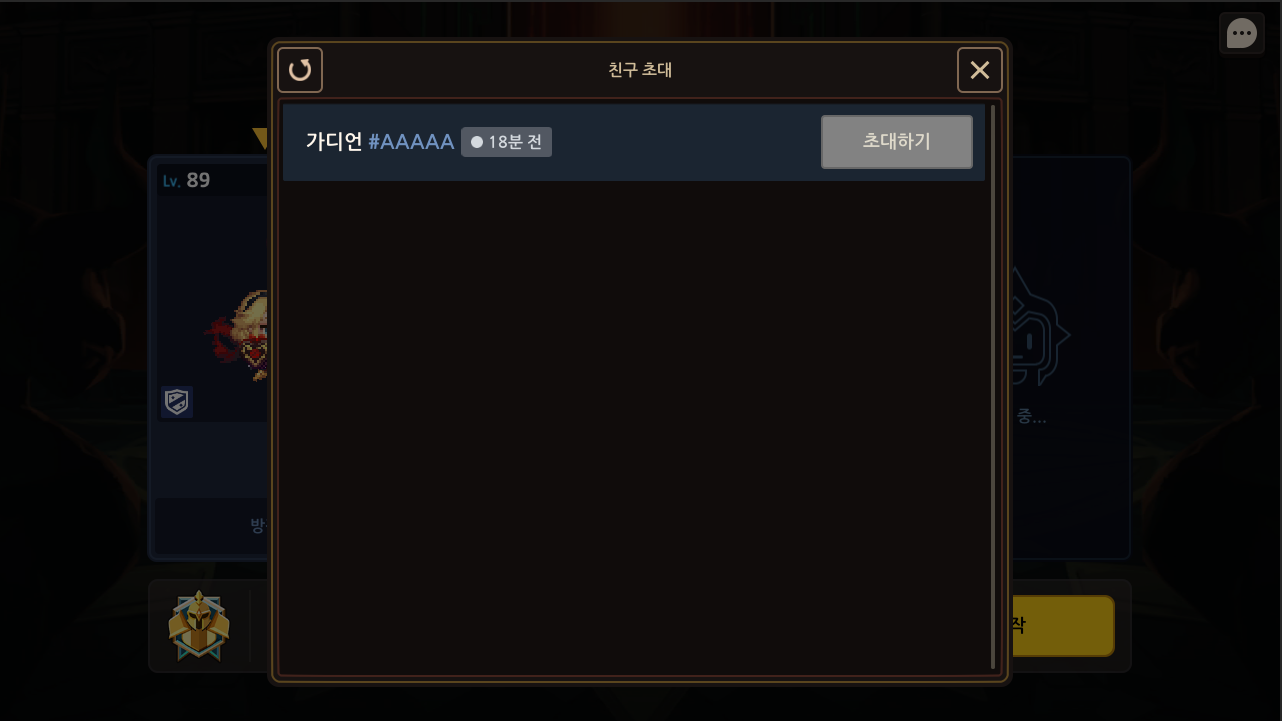Click the empty area of the friend list
The height and width of the screenshot is (721, 1282).
(x=634, y=425)
